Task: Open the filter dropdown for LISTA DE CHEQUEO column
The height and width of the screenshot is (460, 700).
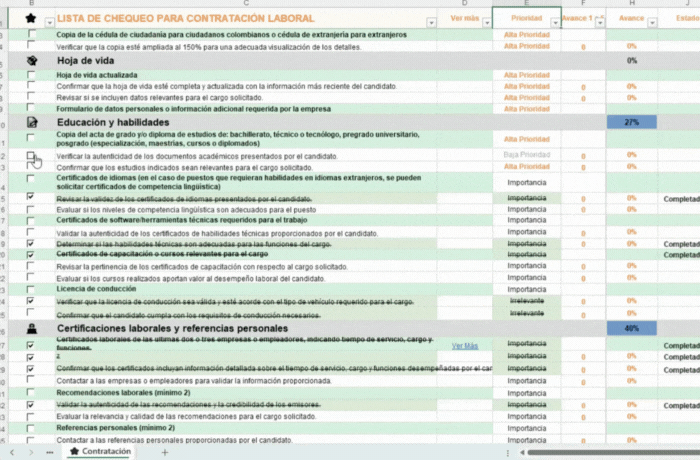Action: pyautogui.click(x=431, y=22)
